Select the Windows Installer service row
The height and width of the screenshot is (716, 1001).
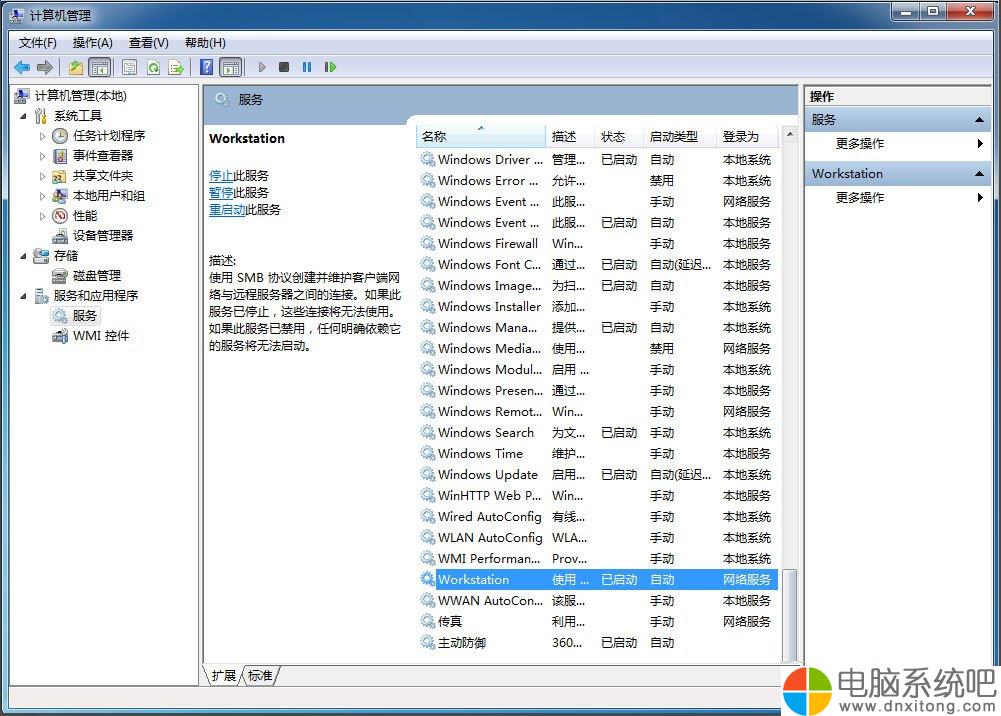click(x=597, y=307)
